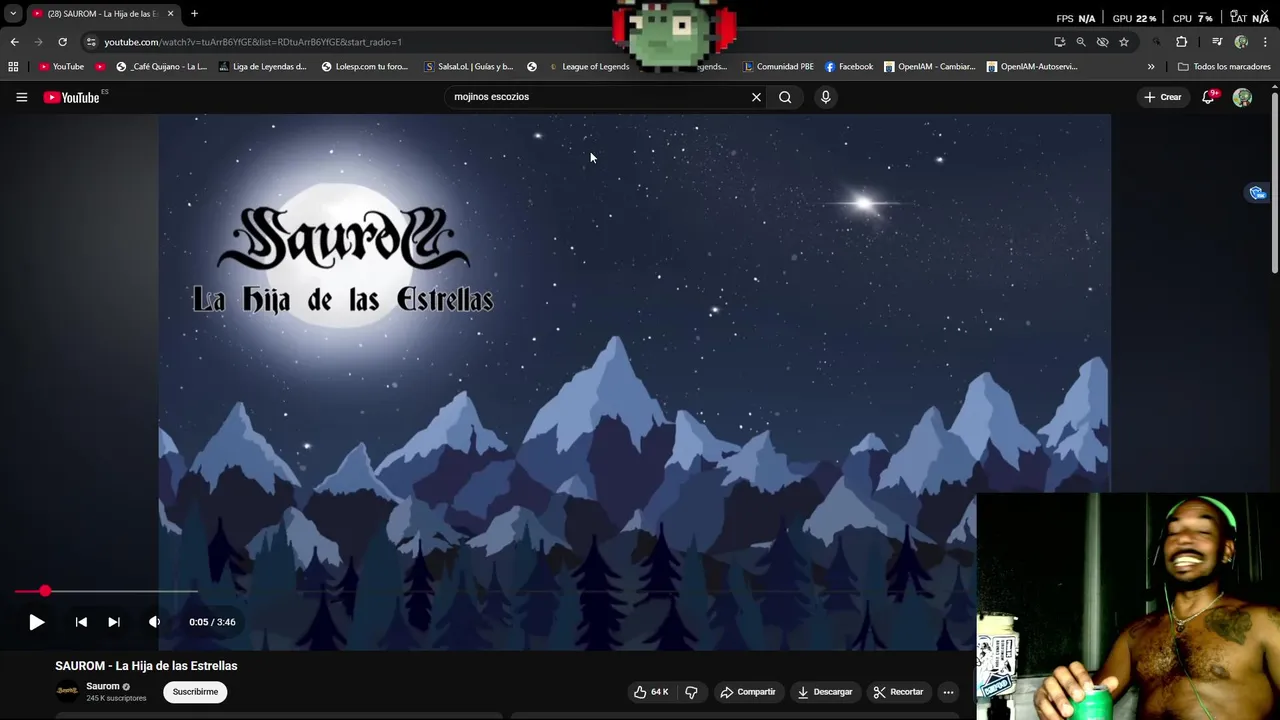Open the second unnamed YouTube bookmark icon
The width and height of the screenshot is (1280, 720).
click(100, 67)
